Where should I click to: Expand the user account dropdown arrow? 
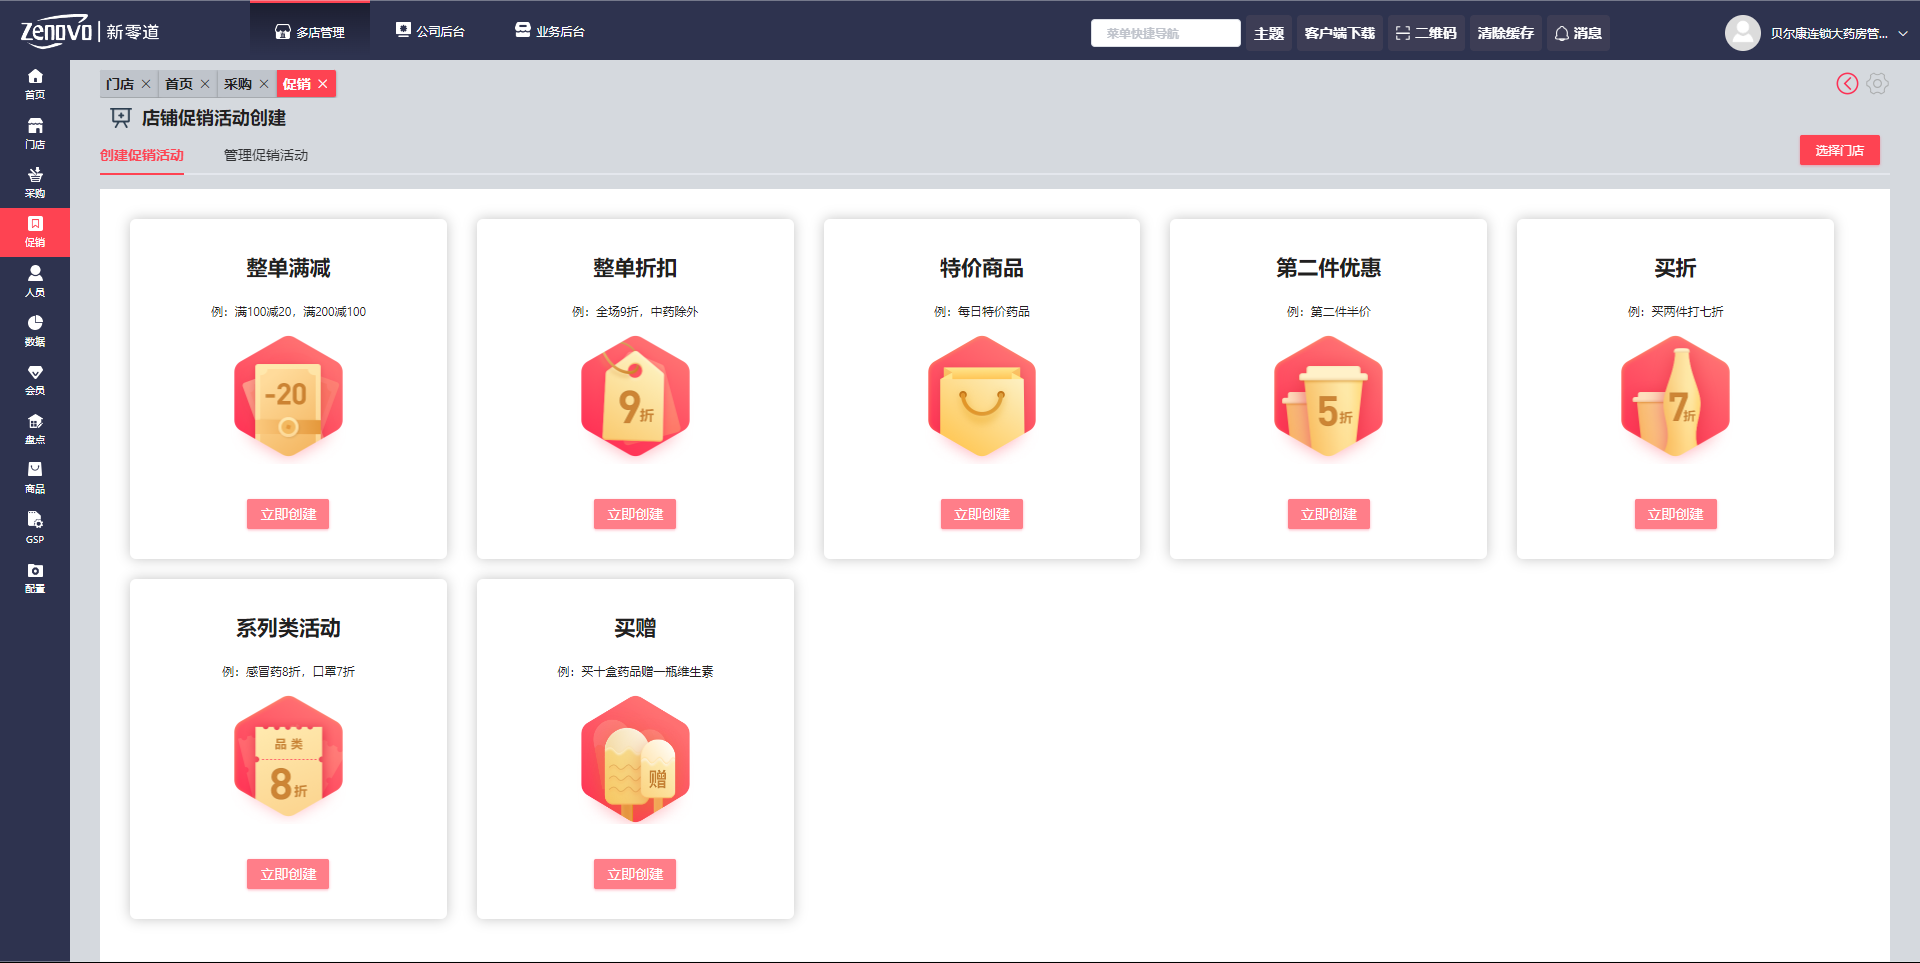coord(1902,33)
